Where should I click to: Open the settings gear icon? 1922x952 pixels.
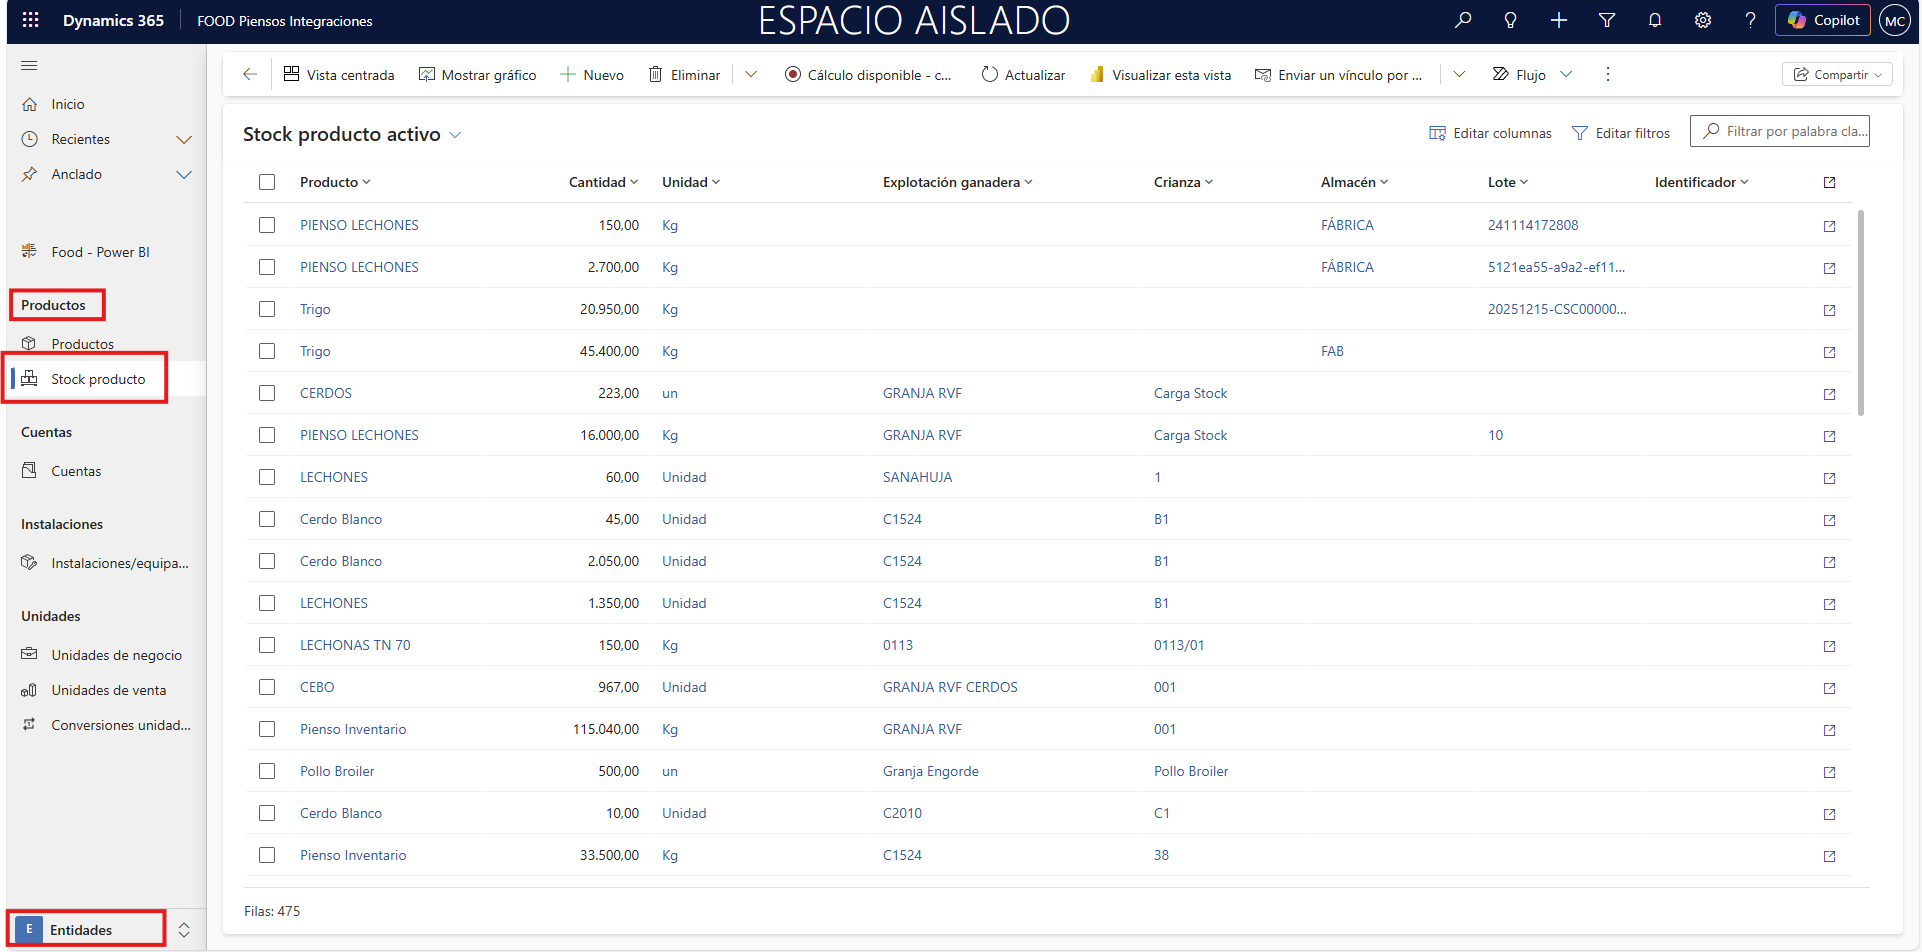click(x=1702, y=20)
